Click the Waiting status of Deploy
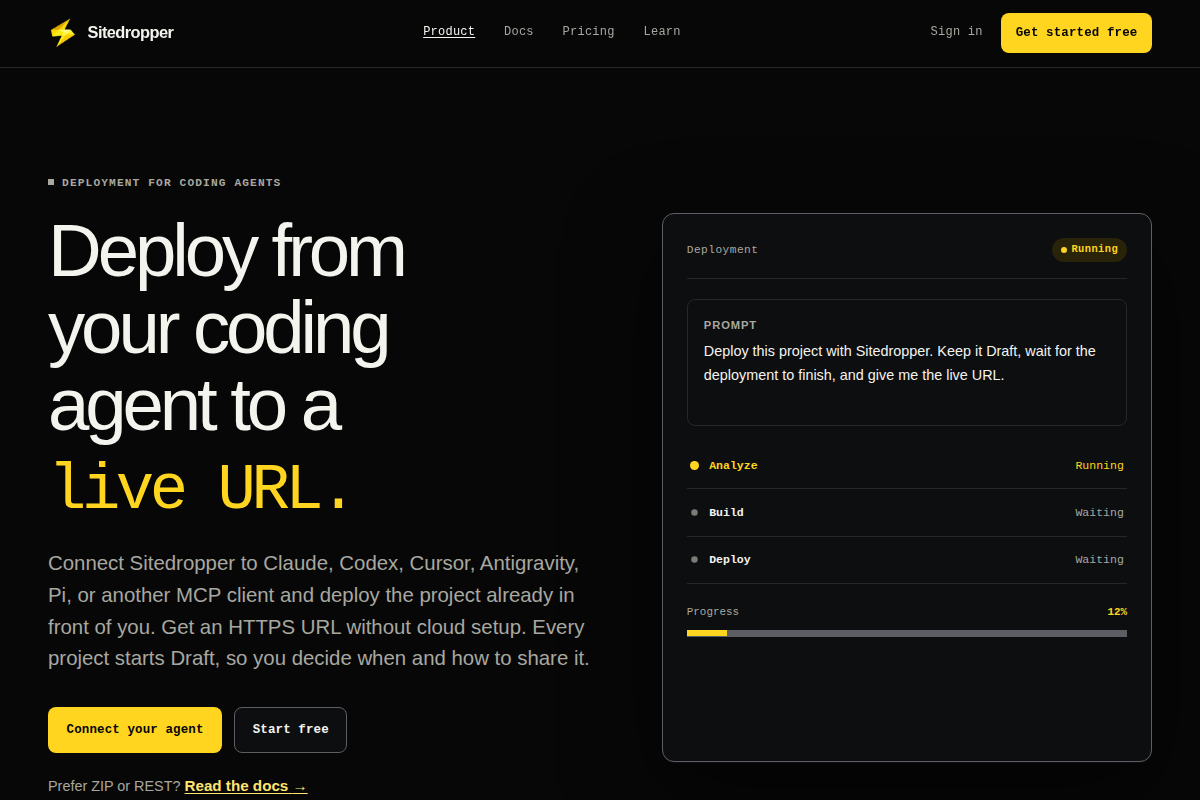Image resolution: width=1200 pixels, height=800 pixels. click(1099, 560)
